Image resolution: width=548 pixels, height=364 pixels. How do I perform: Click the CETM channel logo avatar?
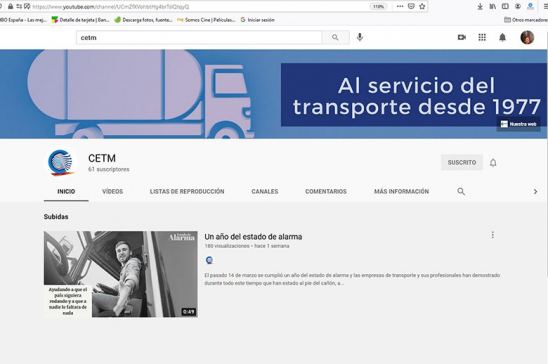pyautogui.click(x=61, y=162)
